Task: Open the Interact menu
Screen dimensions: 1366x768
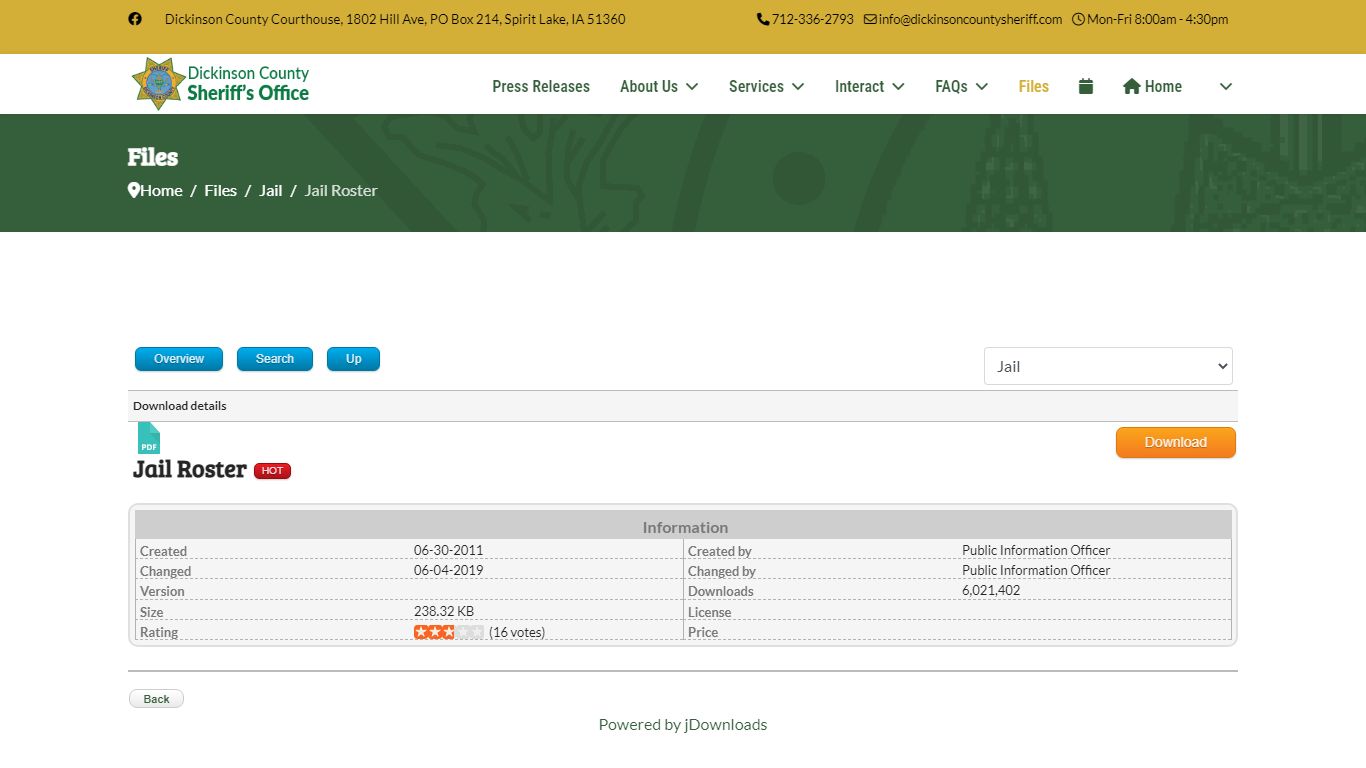Action: coord(869,86)
